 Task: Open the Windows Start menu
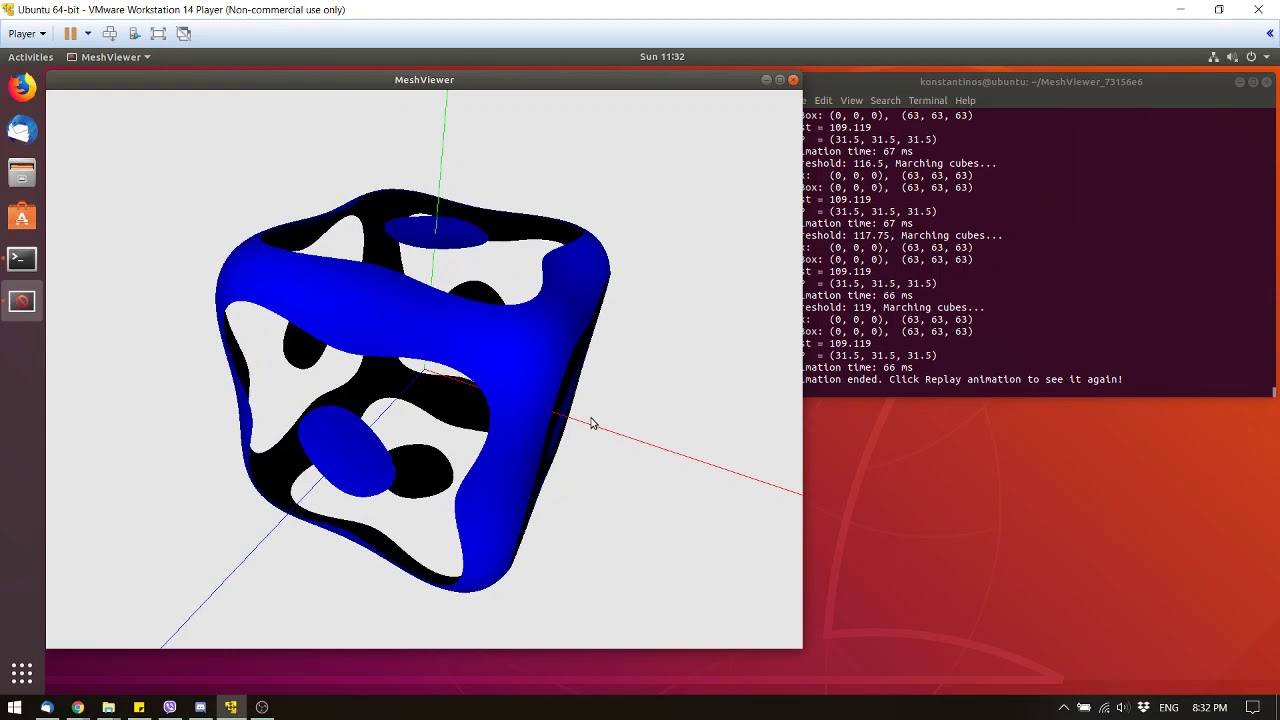(x=15, y=707)
